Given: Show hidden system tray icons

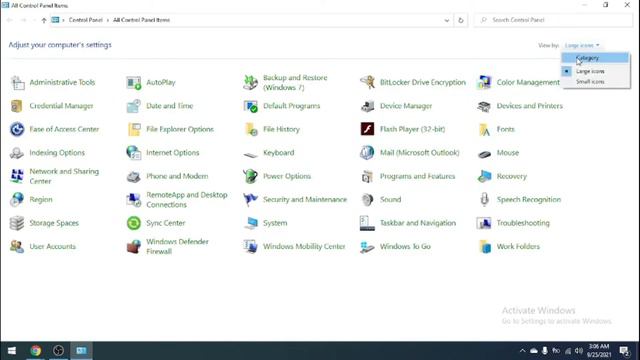Looking at the screenshot, I should 522,351.
